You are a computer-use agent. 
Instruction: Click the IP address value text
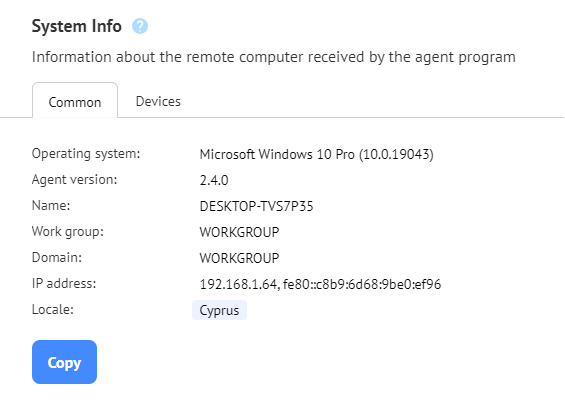[320, 284]
